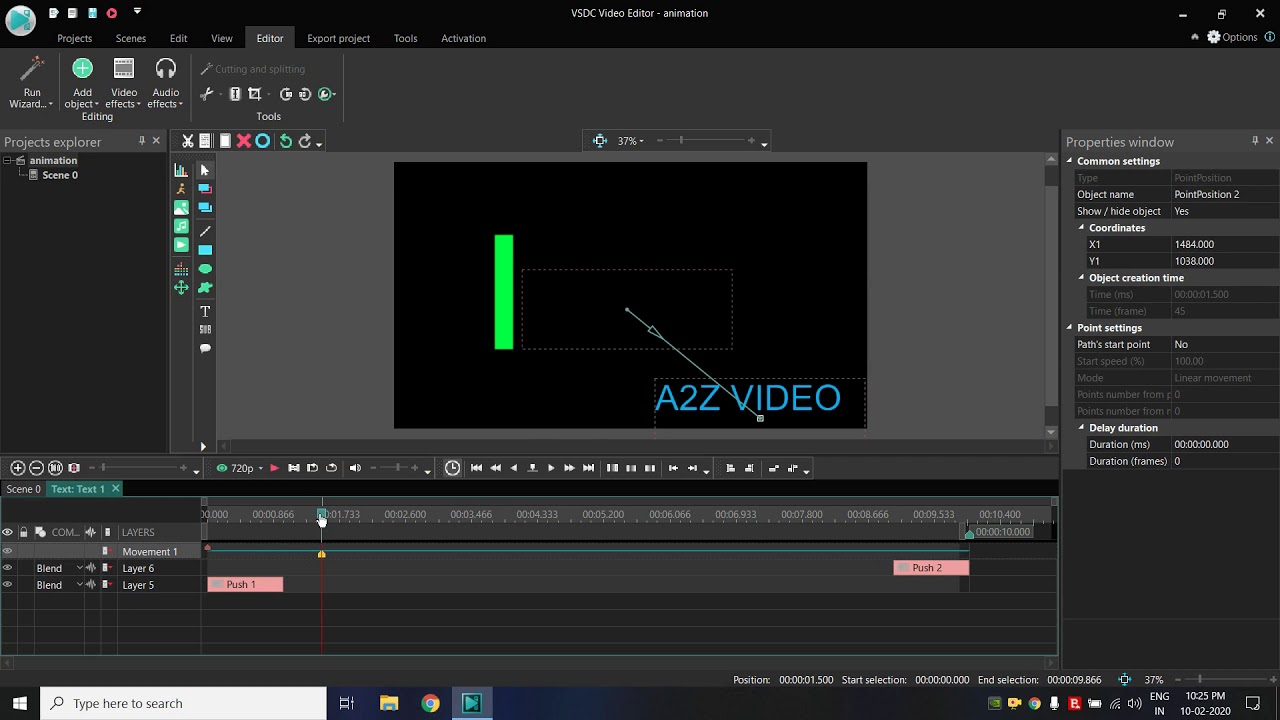Select the Text tool
Image resolution: width=1280 pixels, height=720 pixels.
tap(205, 312)
